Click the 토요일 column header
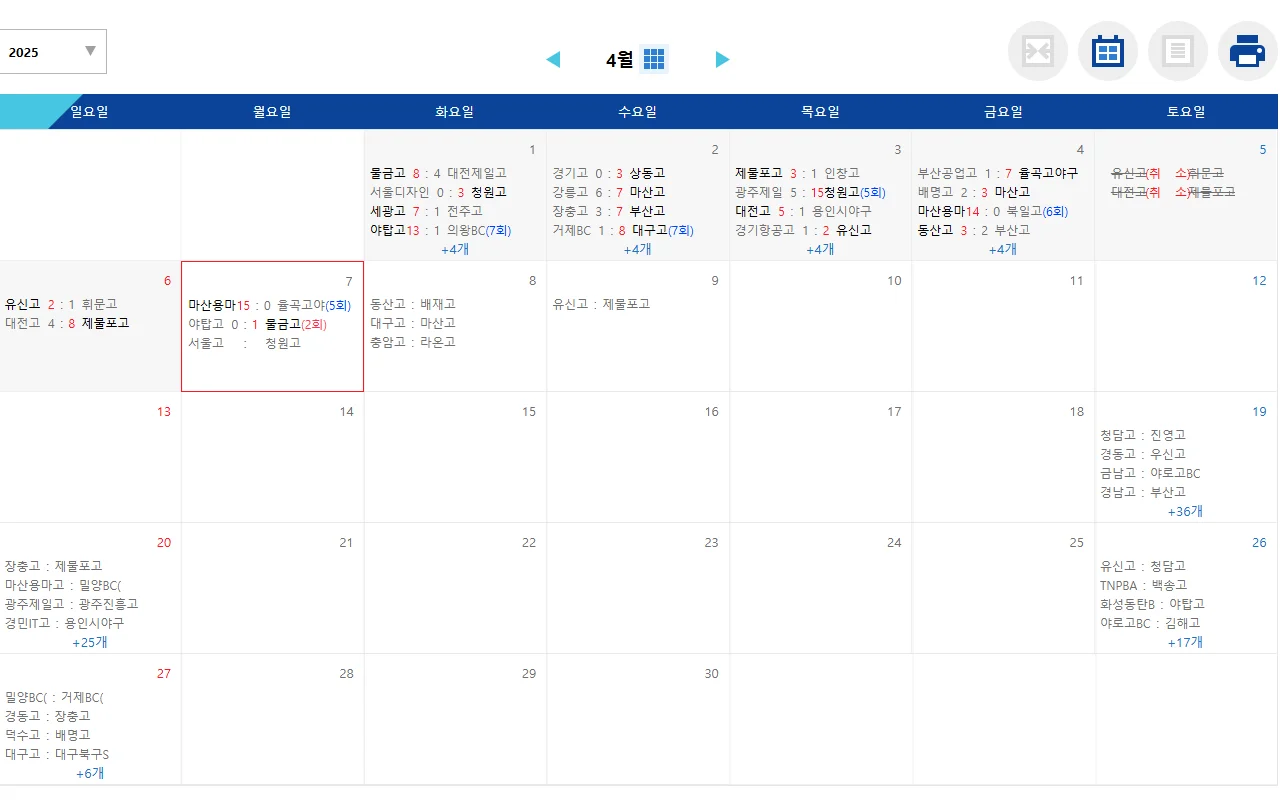Viewport: 1280px width, 800px height. pos(1186,111)
